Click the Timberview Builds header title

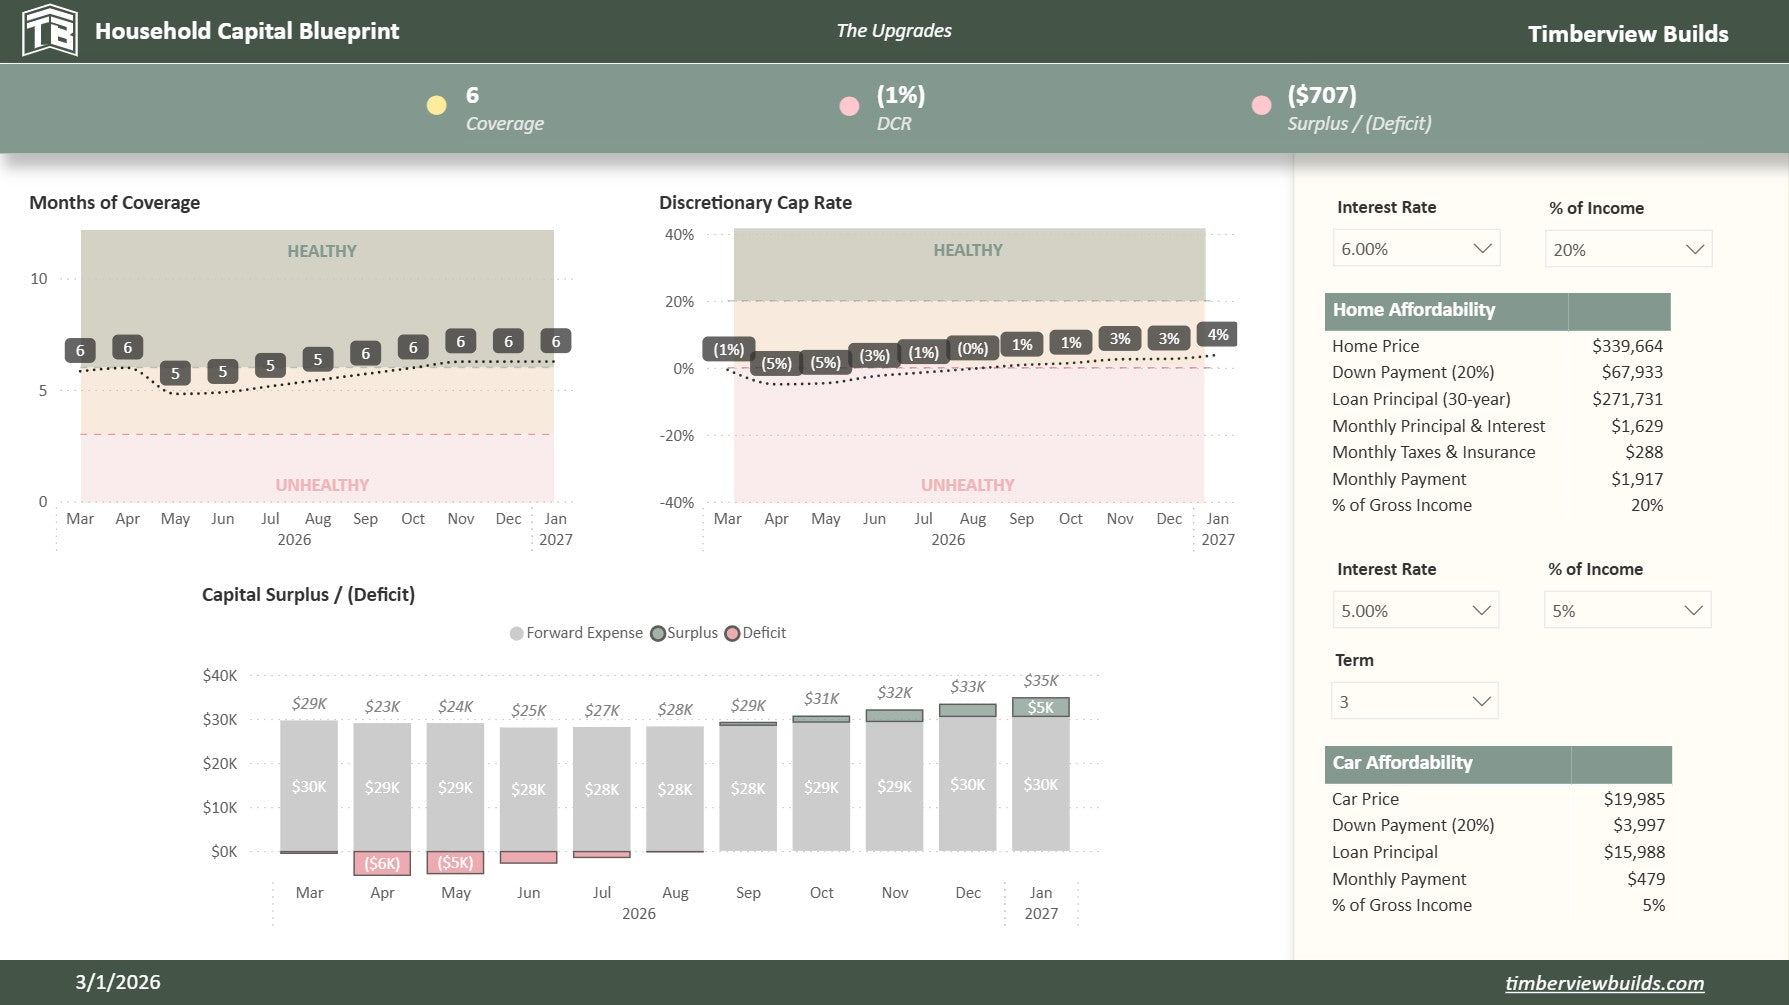(1627, 34)
